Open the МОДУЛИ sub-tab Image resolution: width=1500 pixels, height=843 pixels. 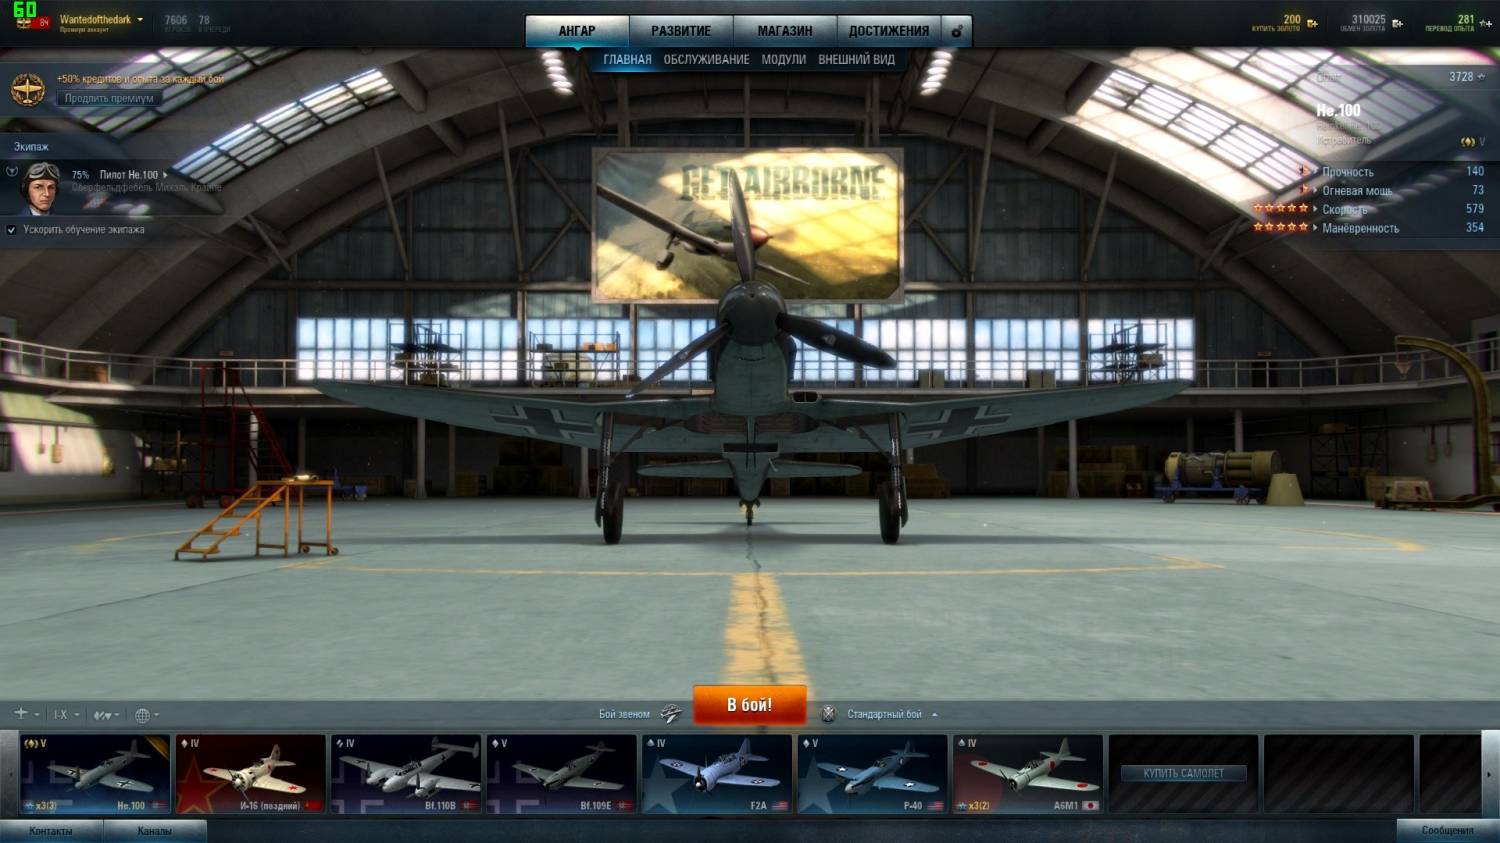tap(783, 60)
